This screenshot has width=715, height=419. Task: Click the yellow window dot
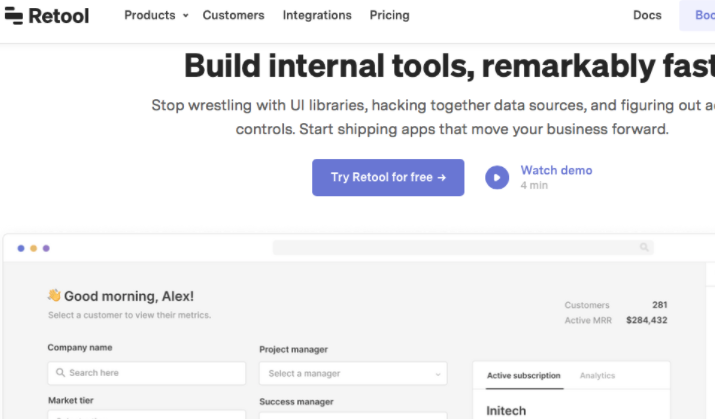[x=33, y=248]
